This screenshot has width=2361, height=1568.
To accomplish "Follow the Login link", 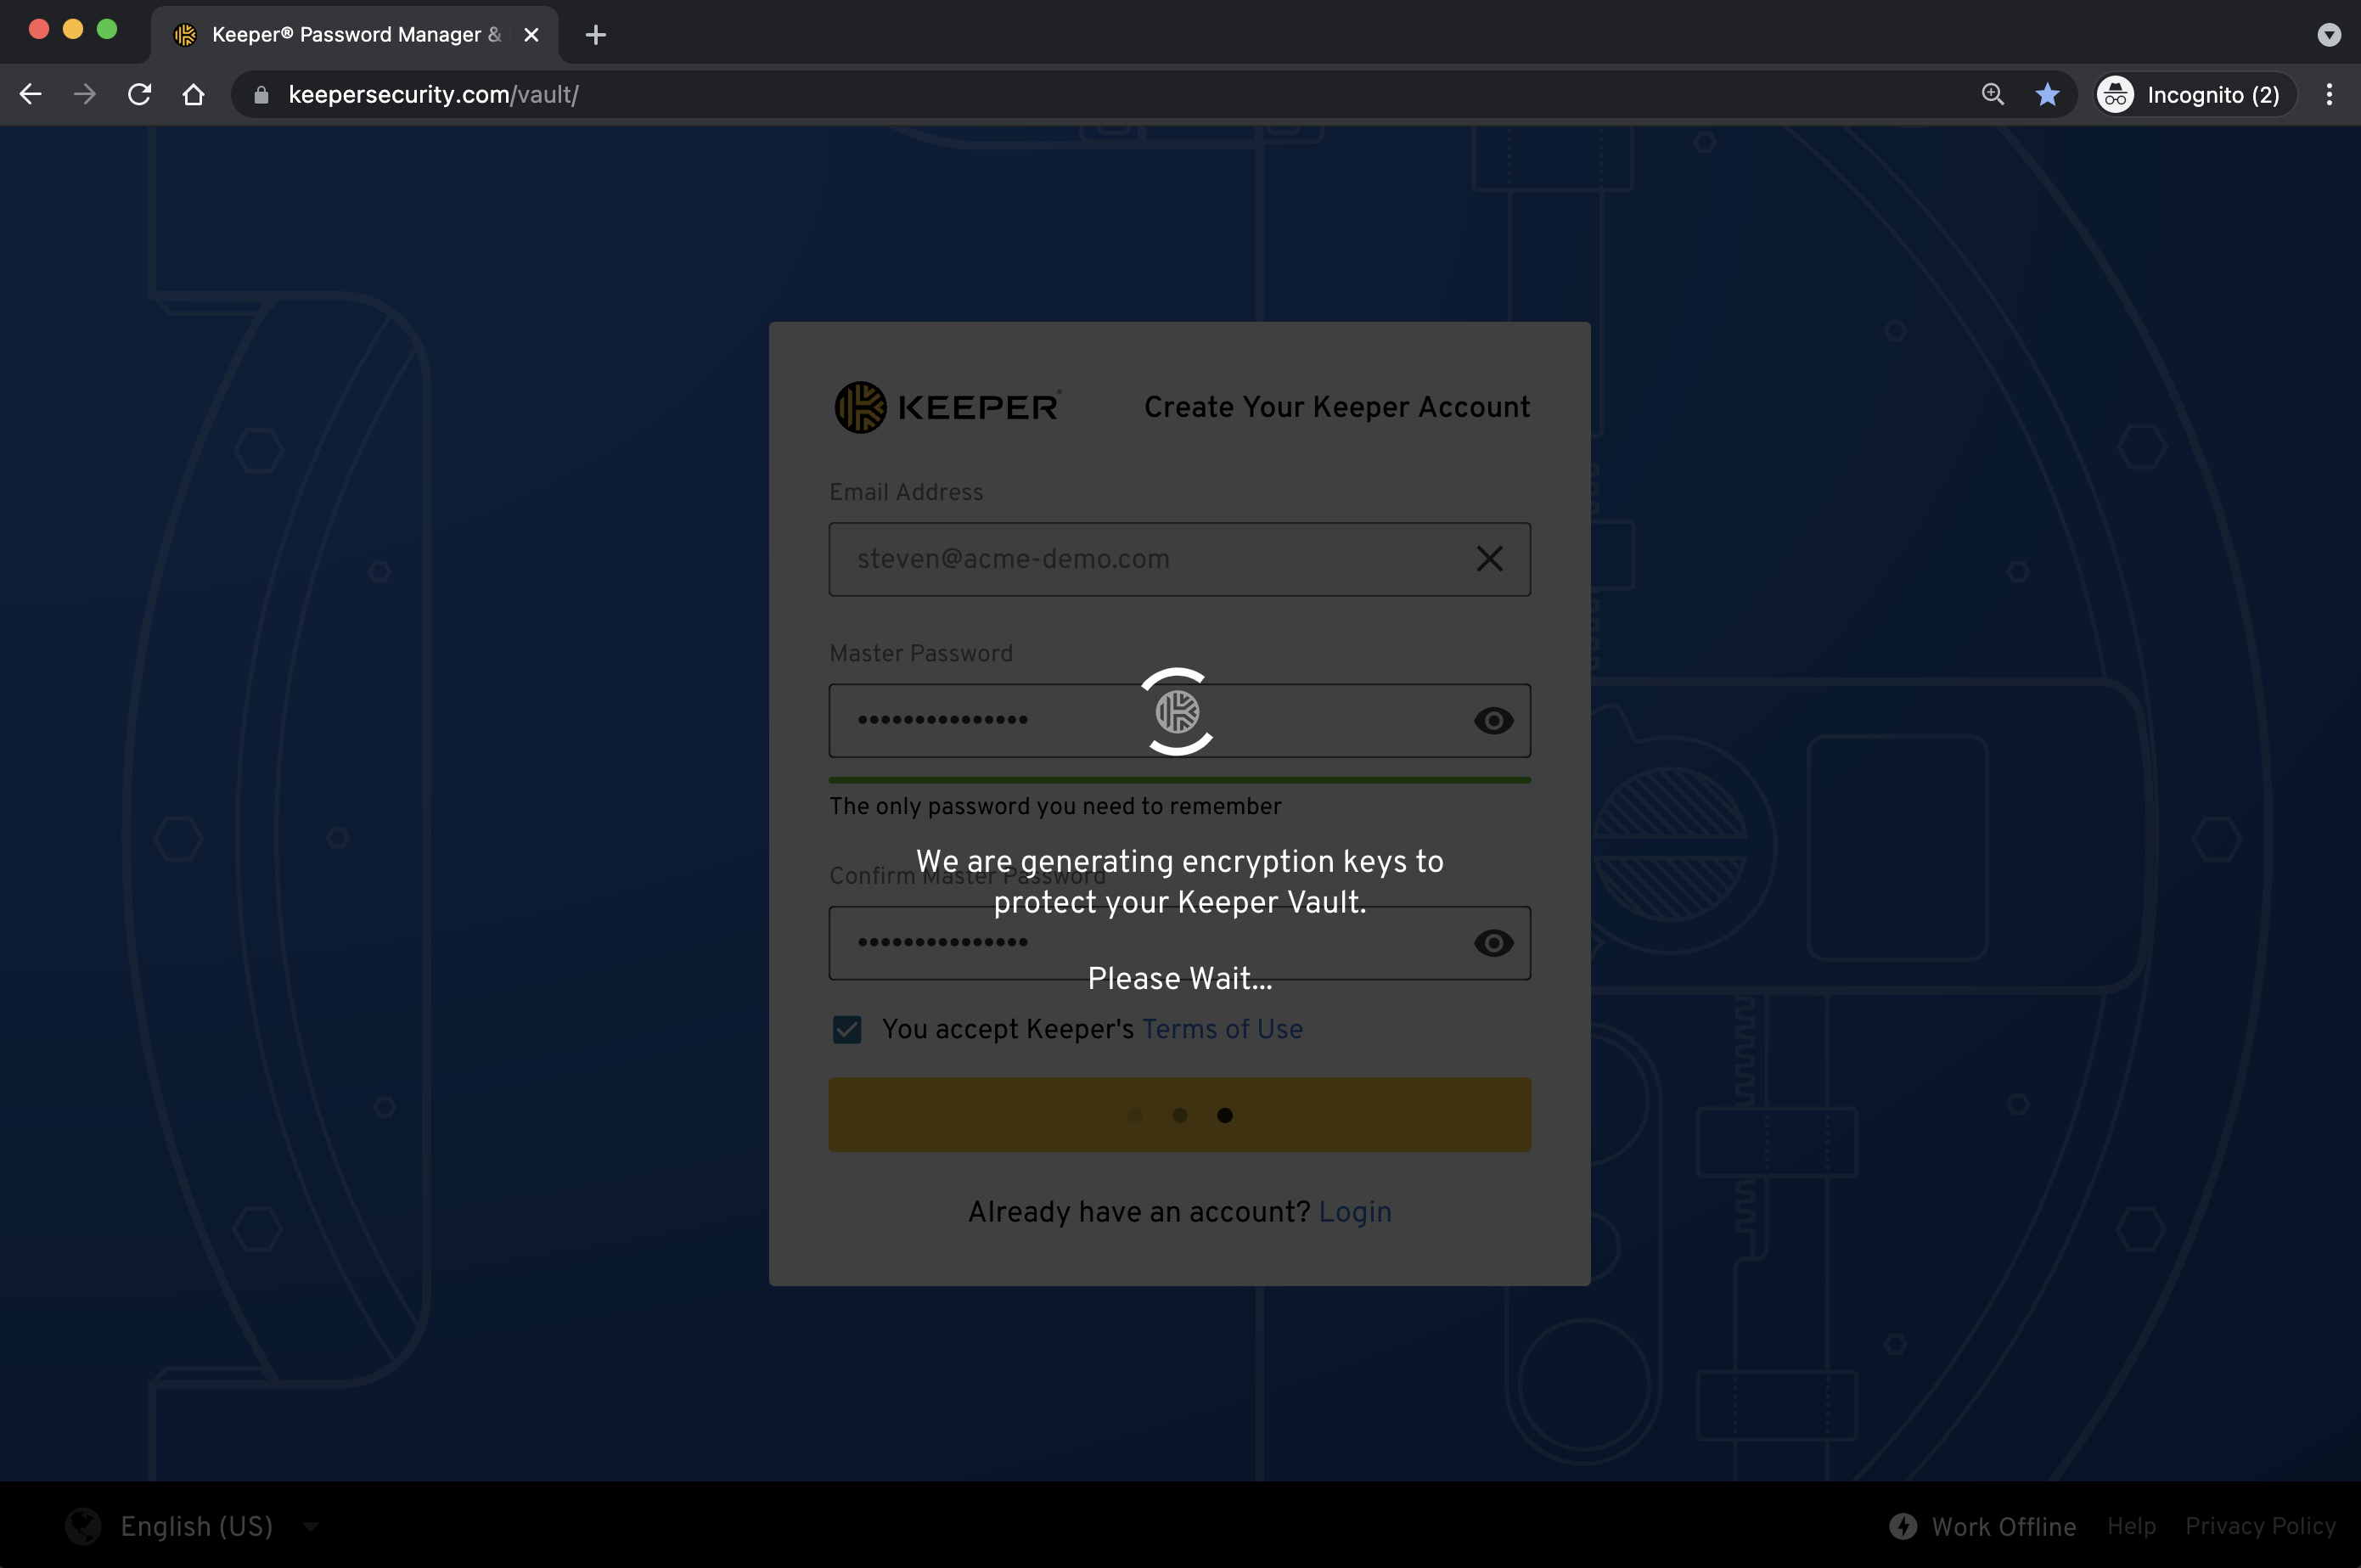I will [1355, 1211].
